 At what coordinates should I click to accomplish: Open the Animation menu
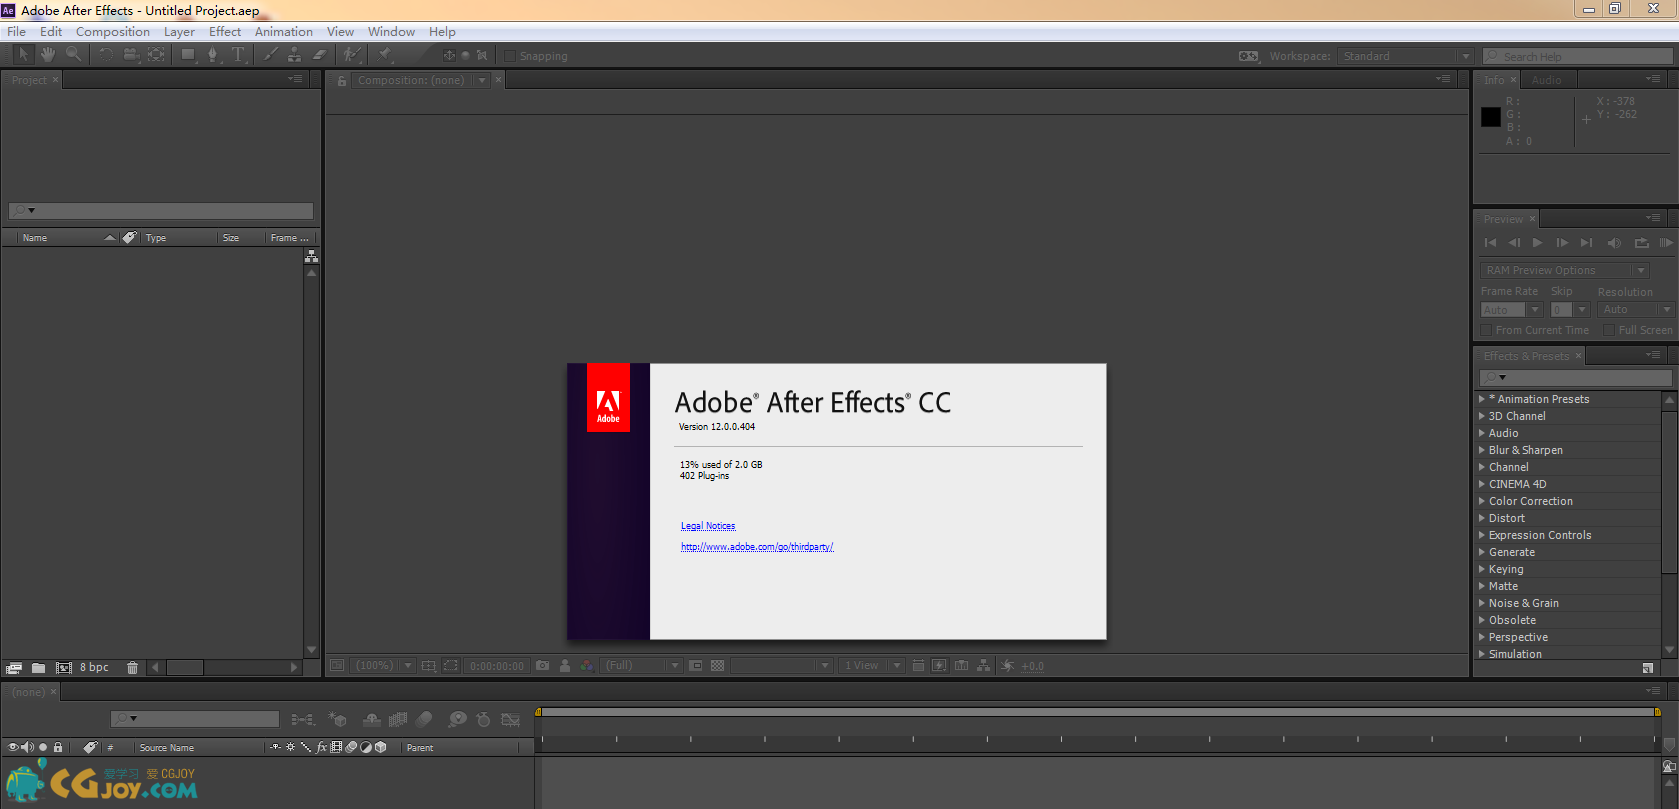click(x=284, y=32)
